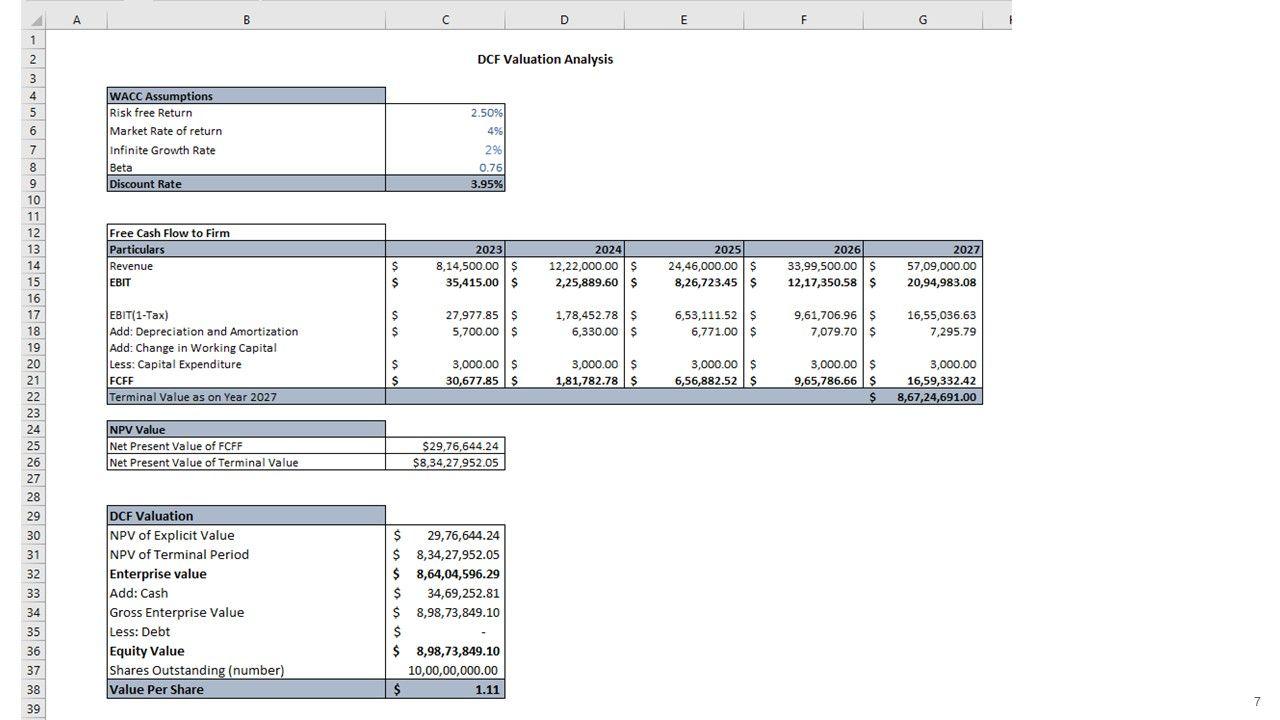Select column C header

[445, 20]
